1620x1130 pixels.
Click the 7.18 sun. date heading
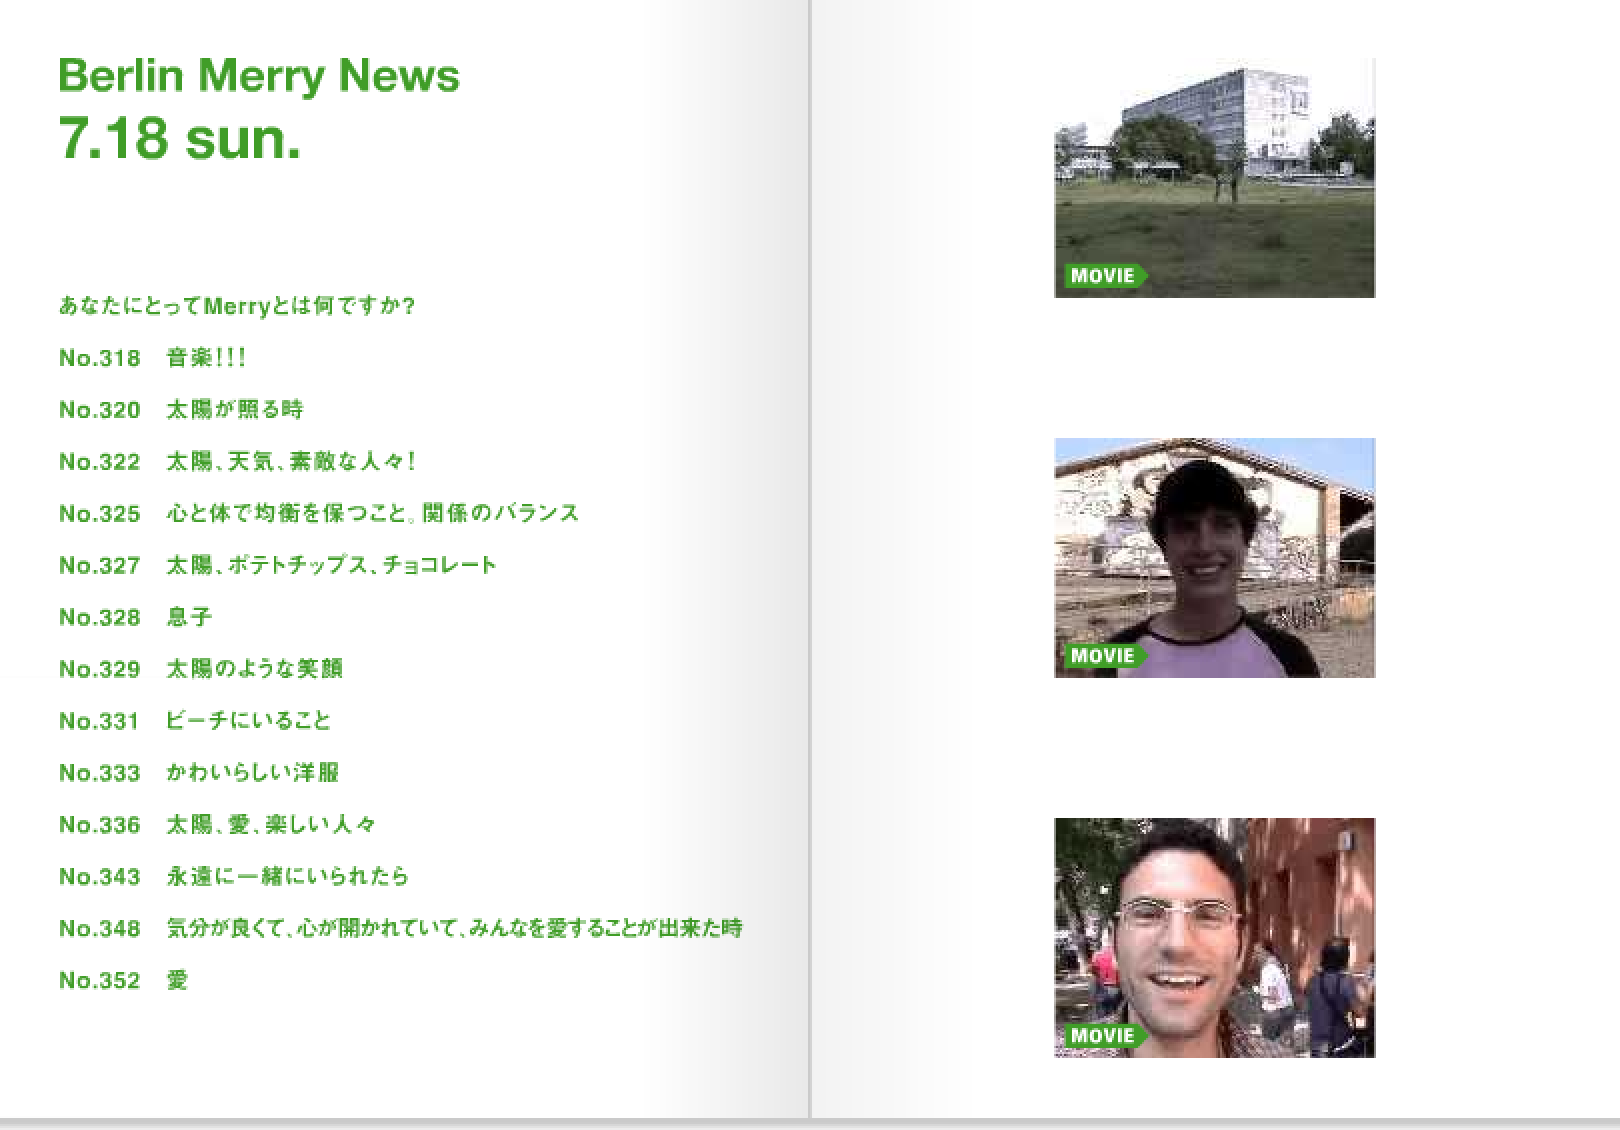coord(180,138)
